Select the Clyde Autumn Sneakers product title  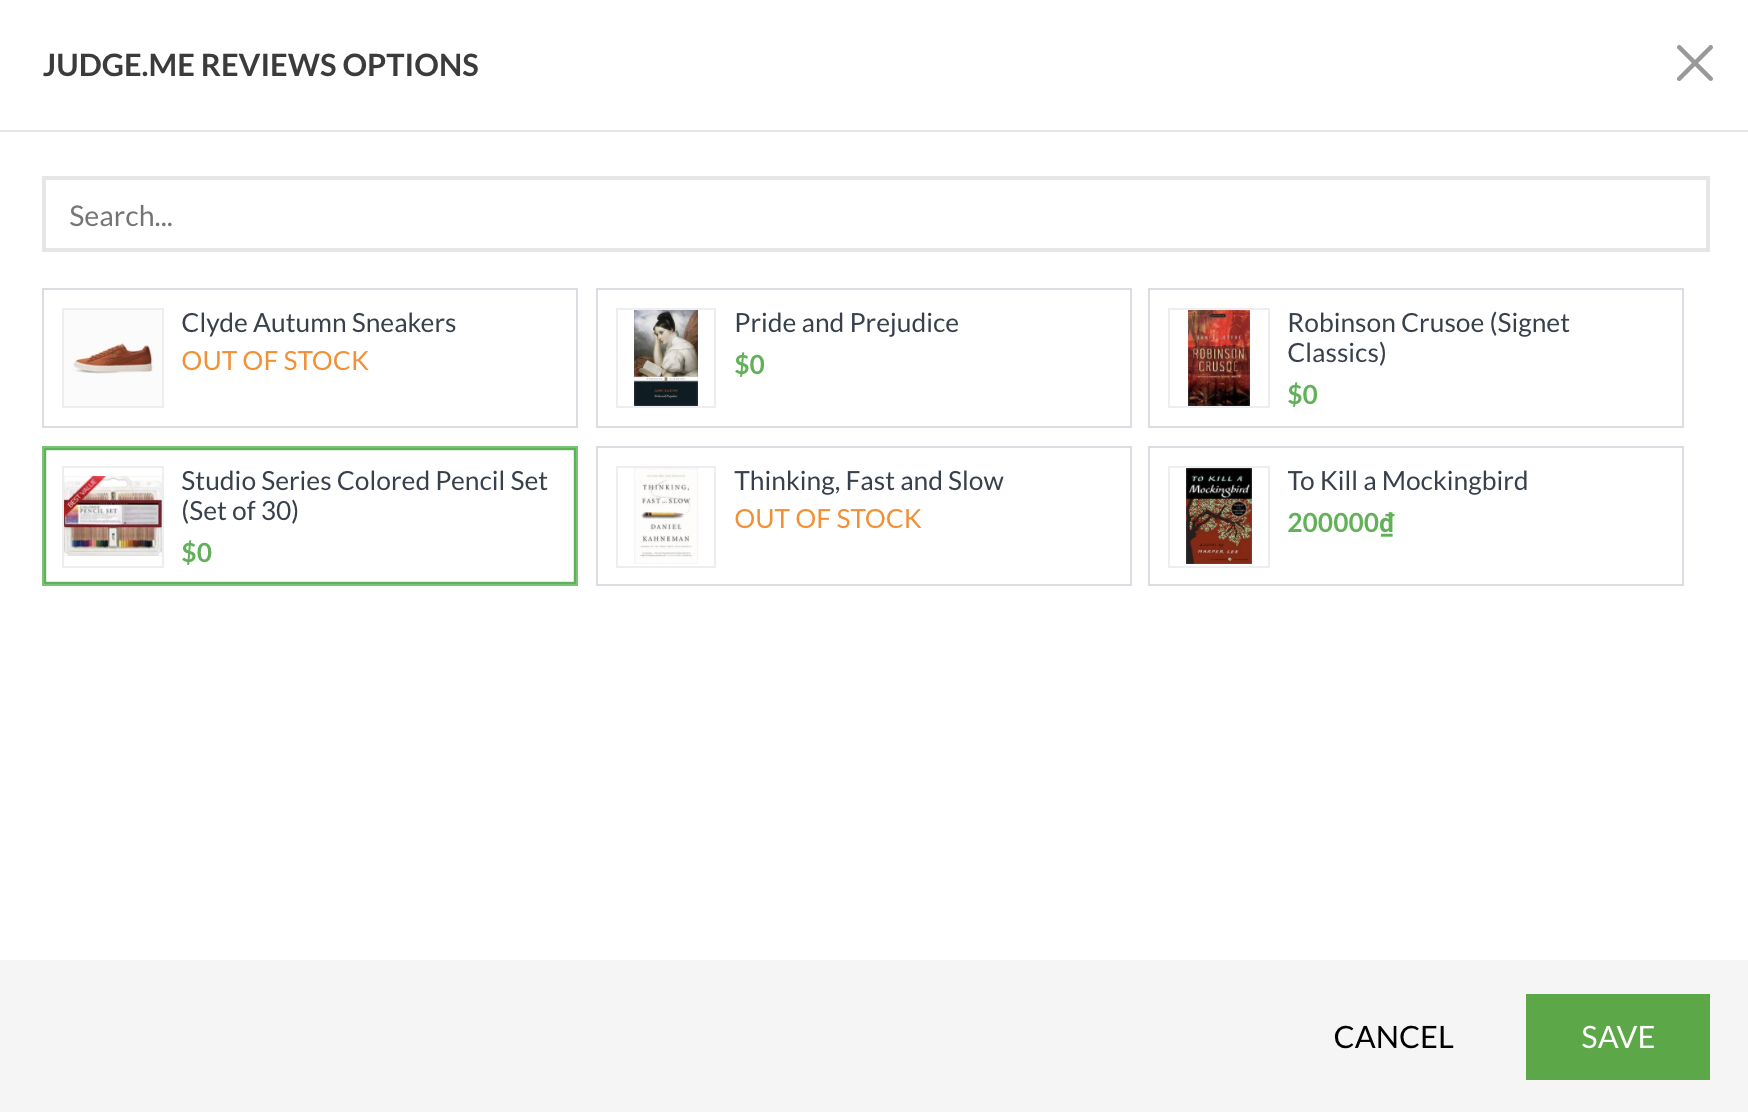(318, 323)
